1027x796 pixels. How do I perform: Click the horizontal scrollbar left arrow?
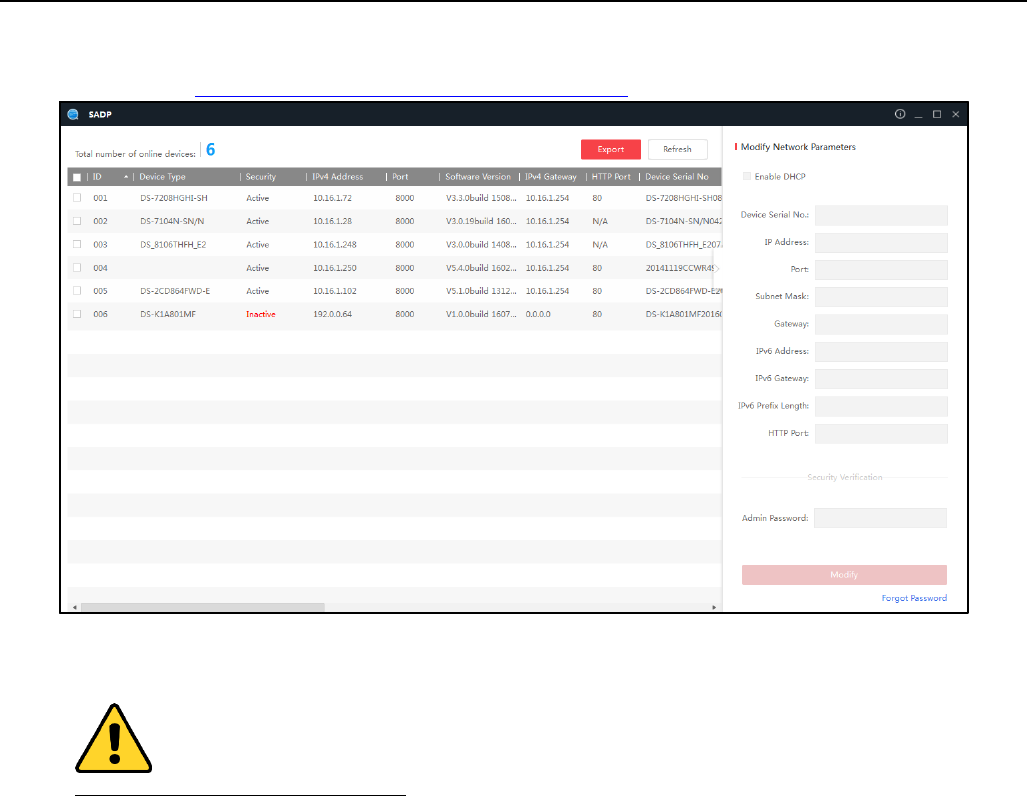tap(75, 607)
